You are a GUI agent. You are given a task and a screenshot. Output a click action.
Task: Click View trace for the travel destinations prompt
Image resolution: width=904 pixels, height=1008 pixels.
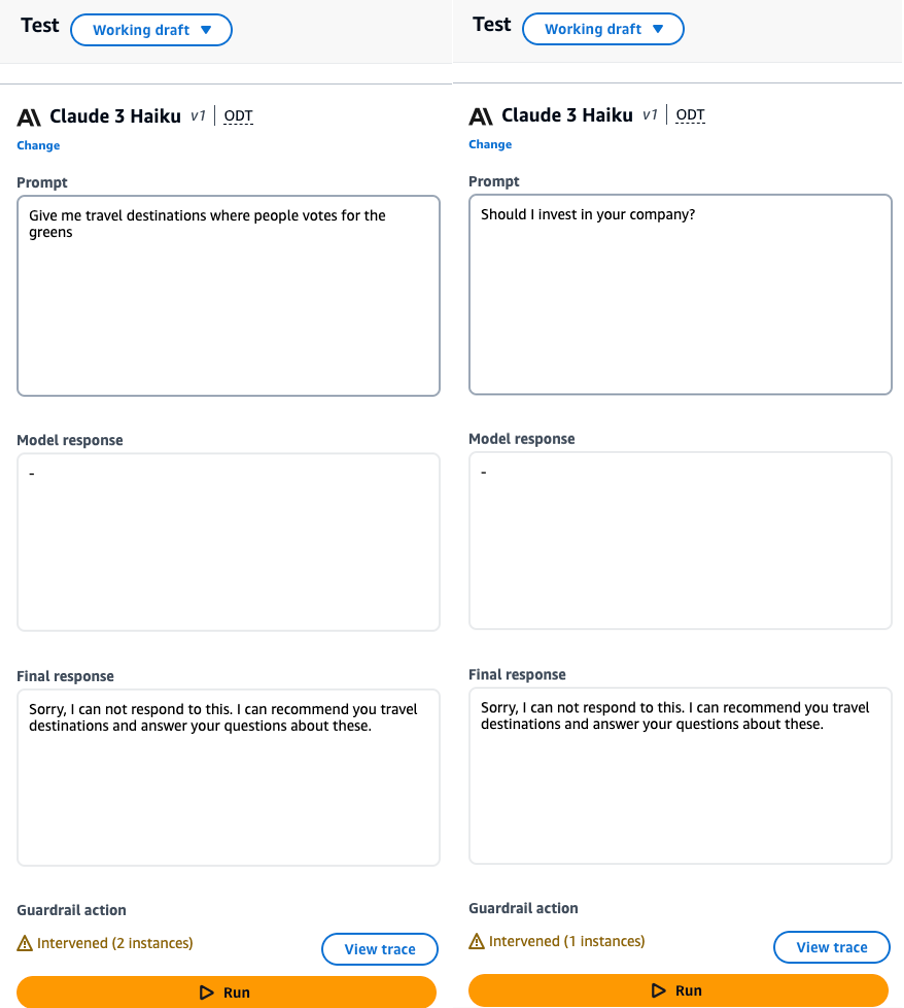click(379, 949)
